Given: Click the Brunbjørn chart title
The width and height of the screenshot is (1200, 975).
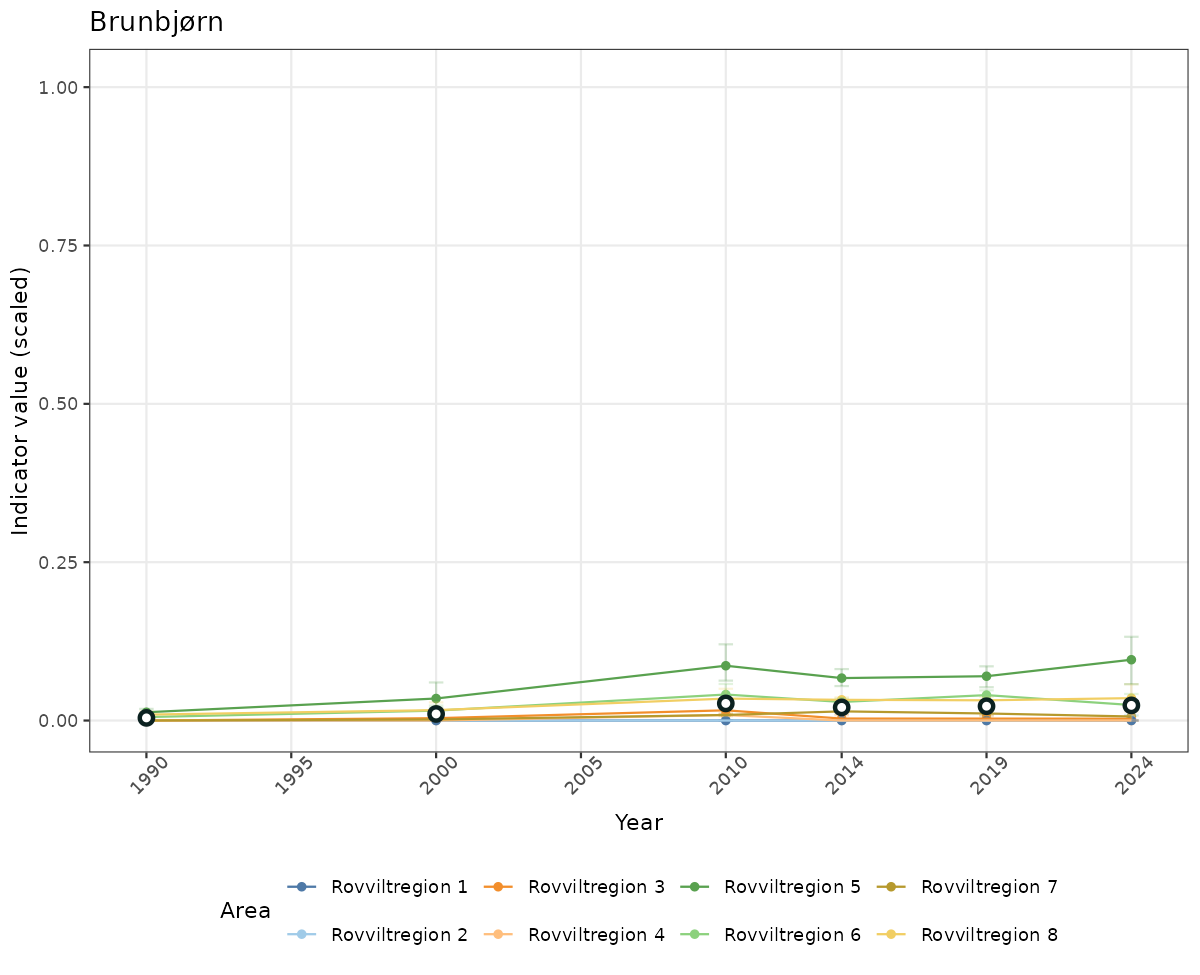Looking at the screenshot, I should (x=156, y=22).
